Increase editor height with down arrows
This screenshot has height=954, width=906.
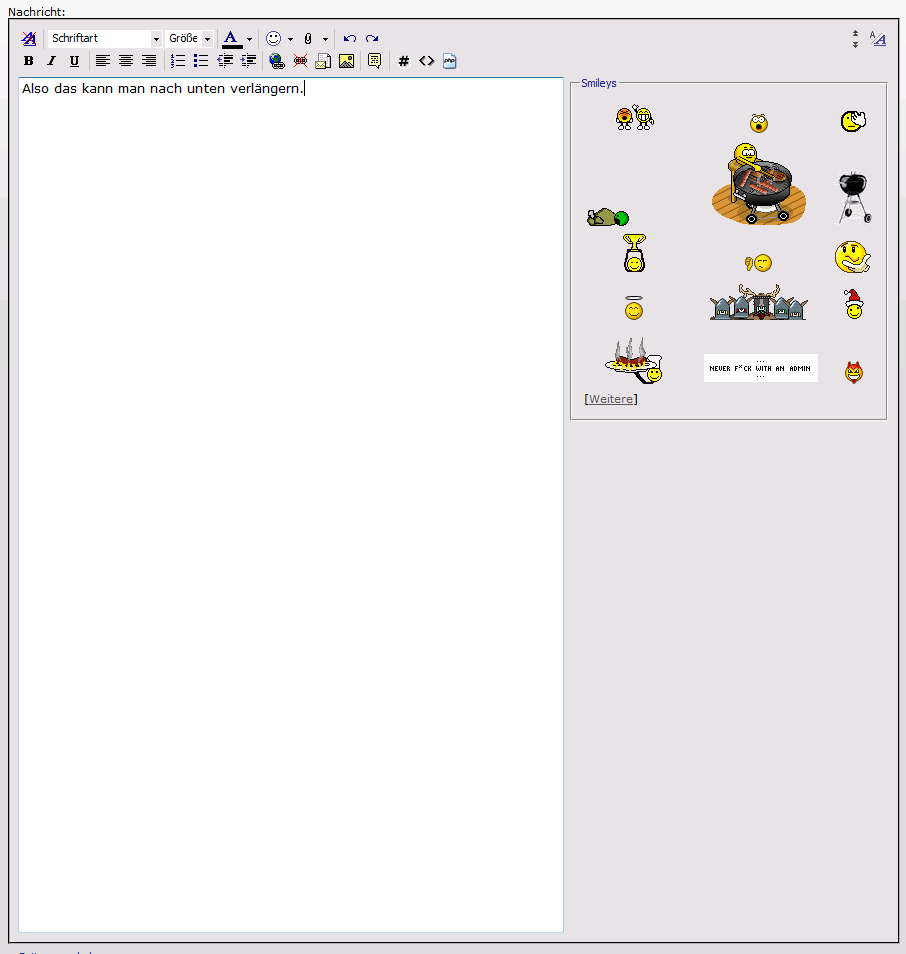855,44
